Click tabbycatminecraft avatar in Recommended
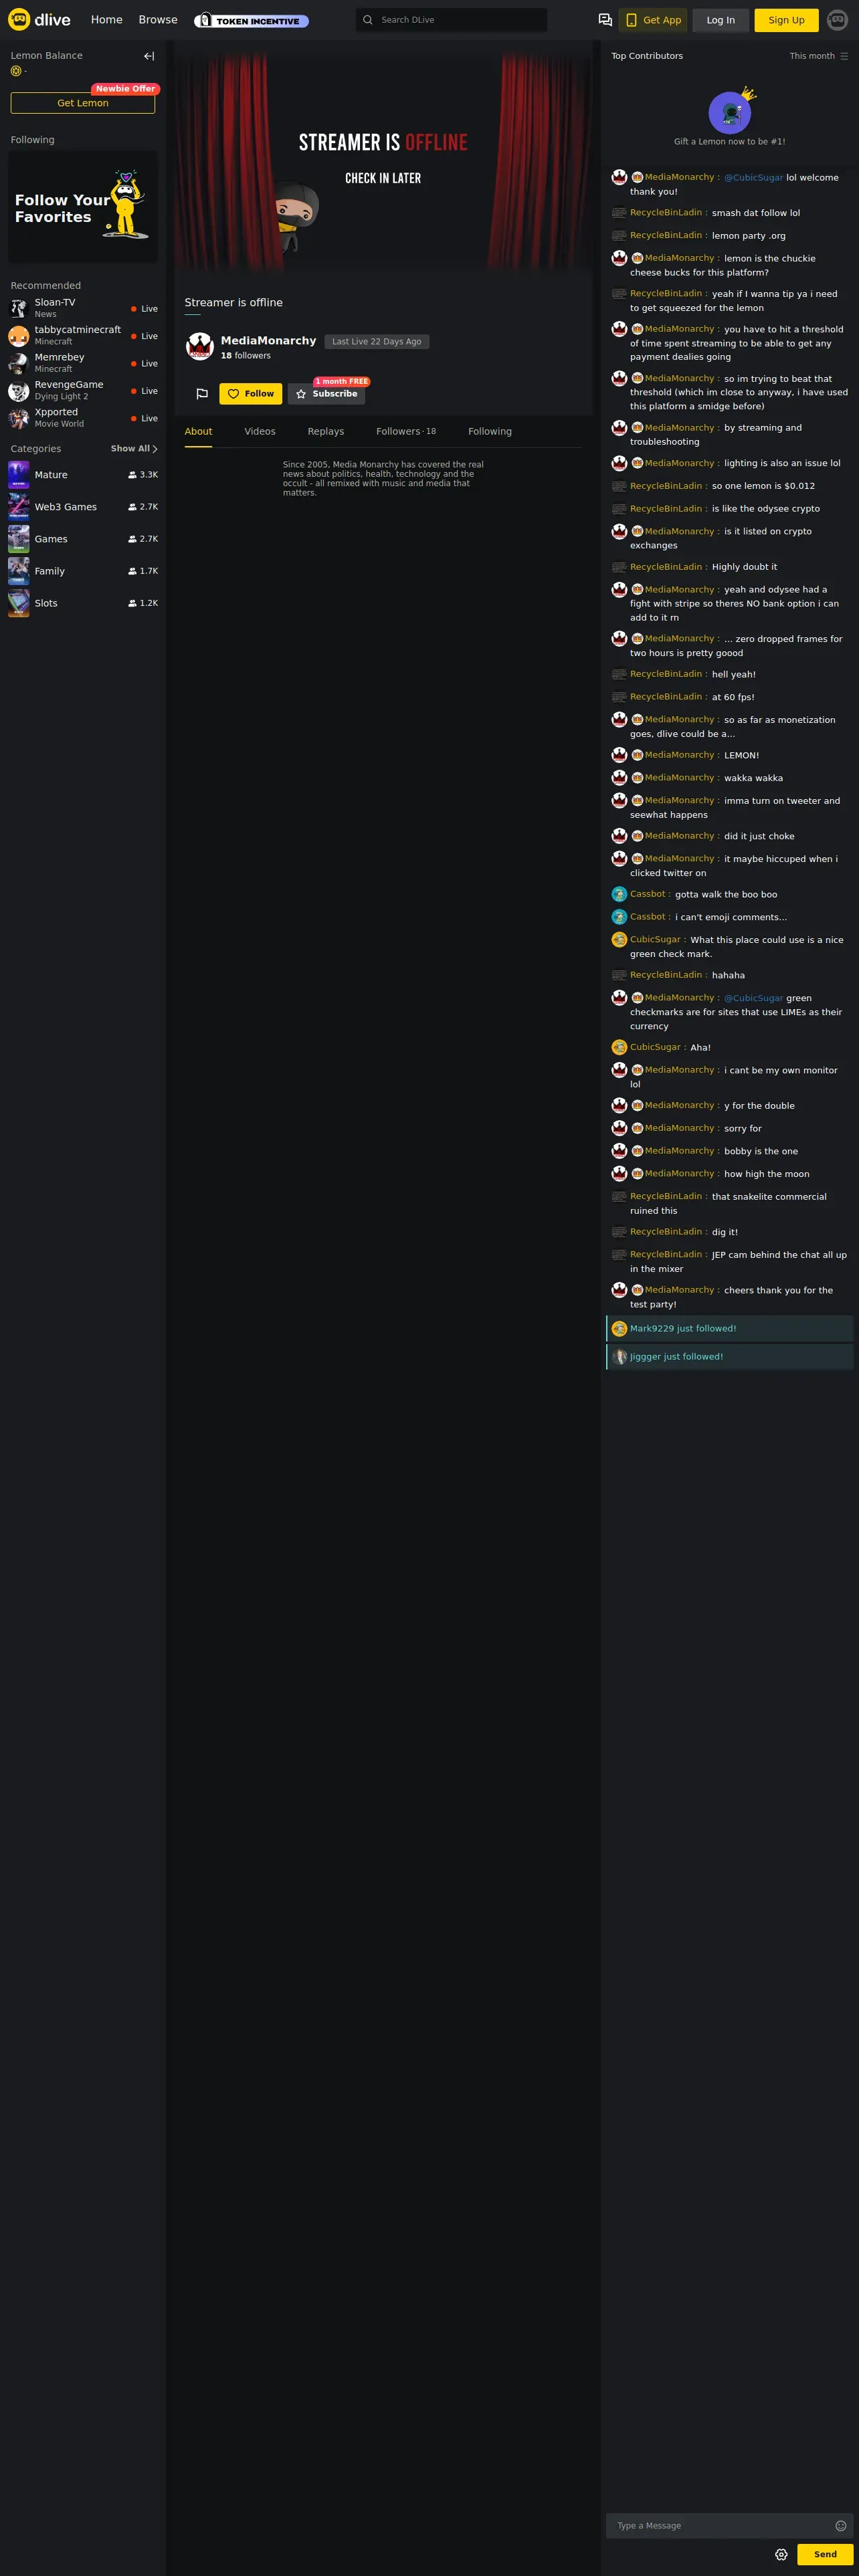859x2576 pixels. pyautogui.click(x=19, y=336)
